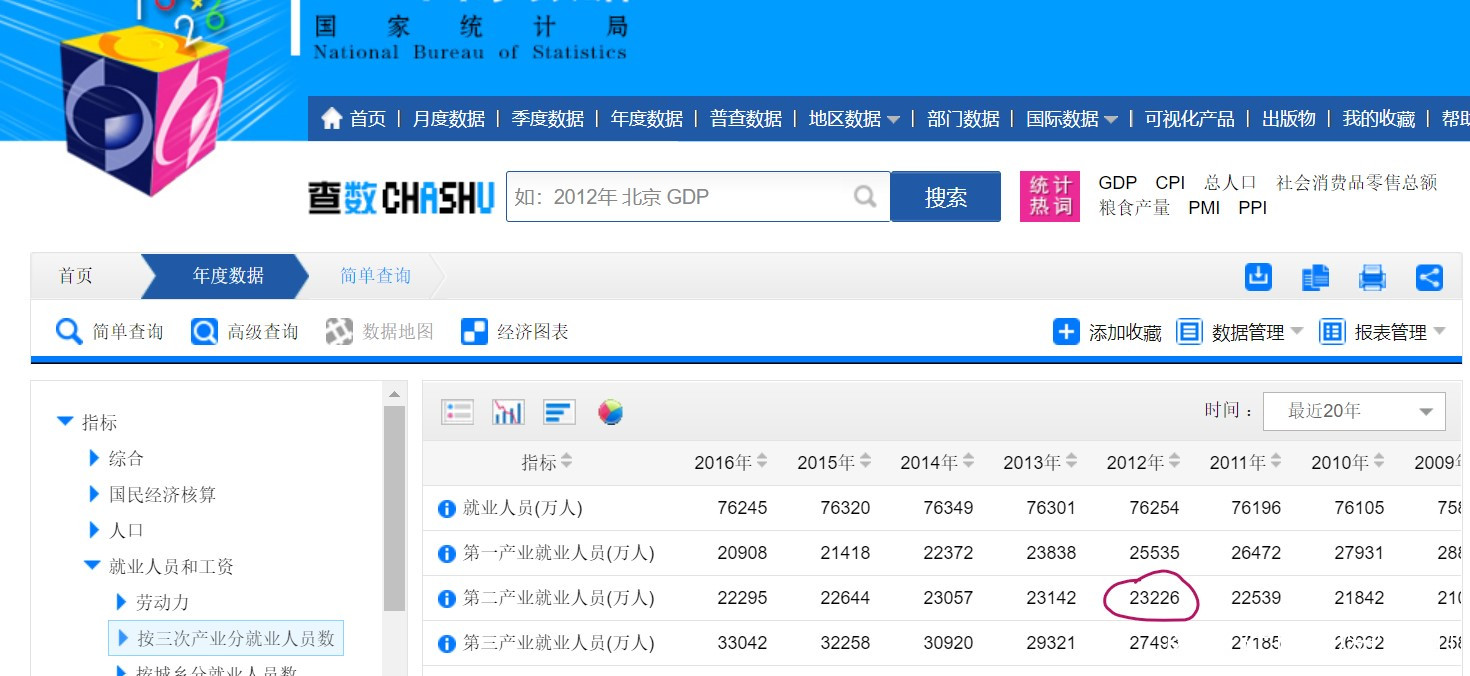The height and width of the screenshot is (676, 1470).
Task: Open 月度数据 in the navigation bar
Action: point(448,119)
